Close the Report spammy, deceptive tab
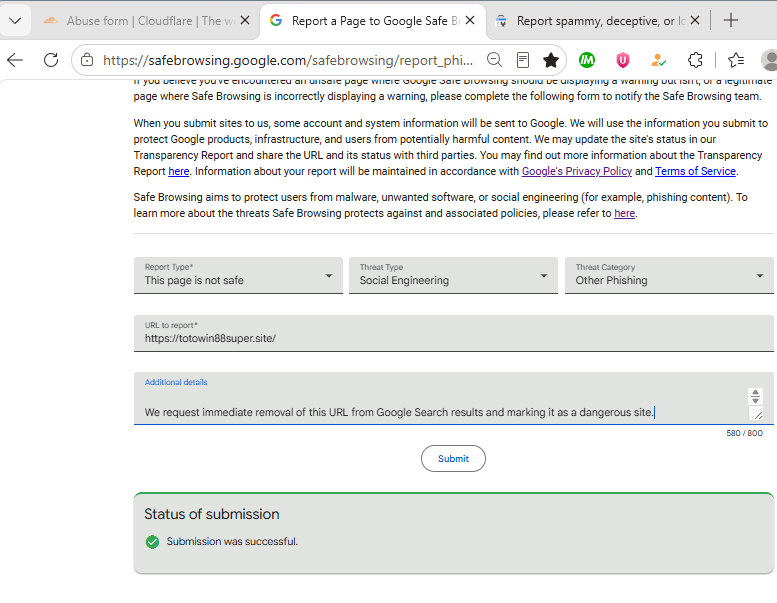 pos(695,20)
